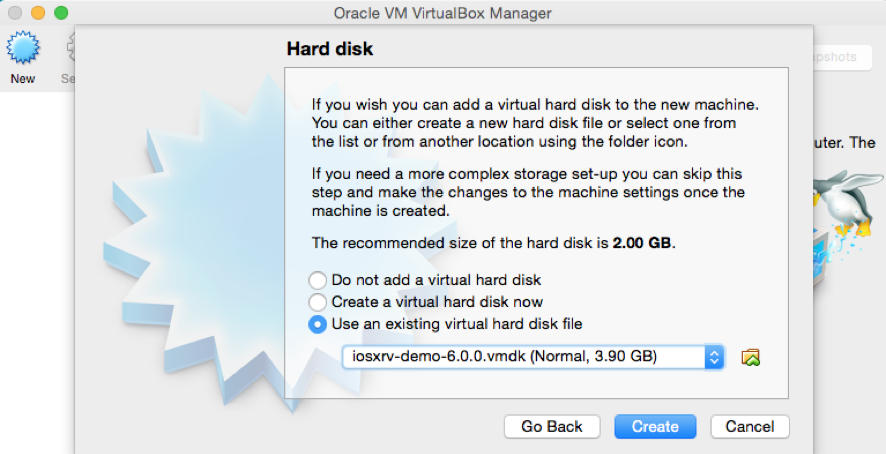The width and height of the screenshot is (886, 454).
Task: Click the yellow minimize window button
Action: 38,12
